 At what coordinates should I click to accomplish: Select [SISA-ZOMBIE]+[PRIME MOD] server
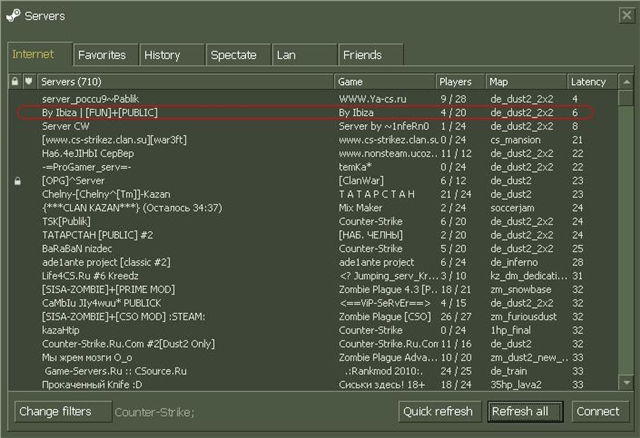coord(312,290)
